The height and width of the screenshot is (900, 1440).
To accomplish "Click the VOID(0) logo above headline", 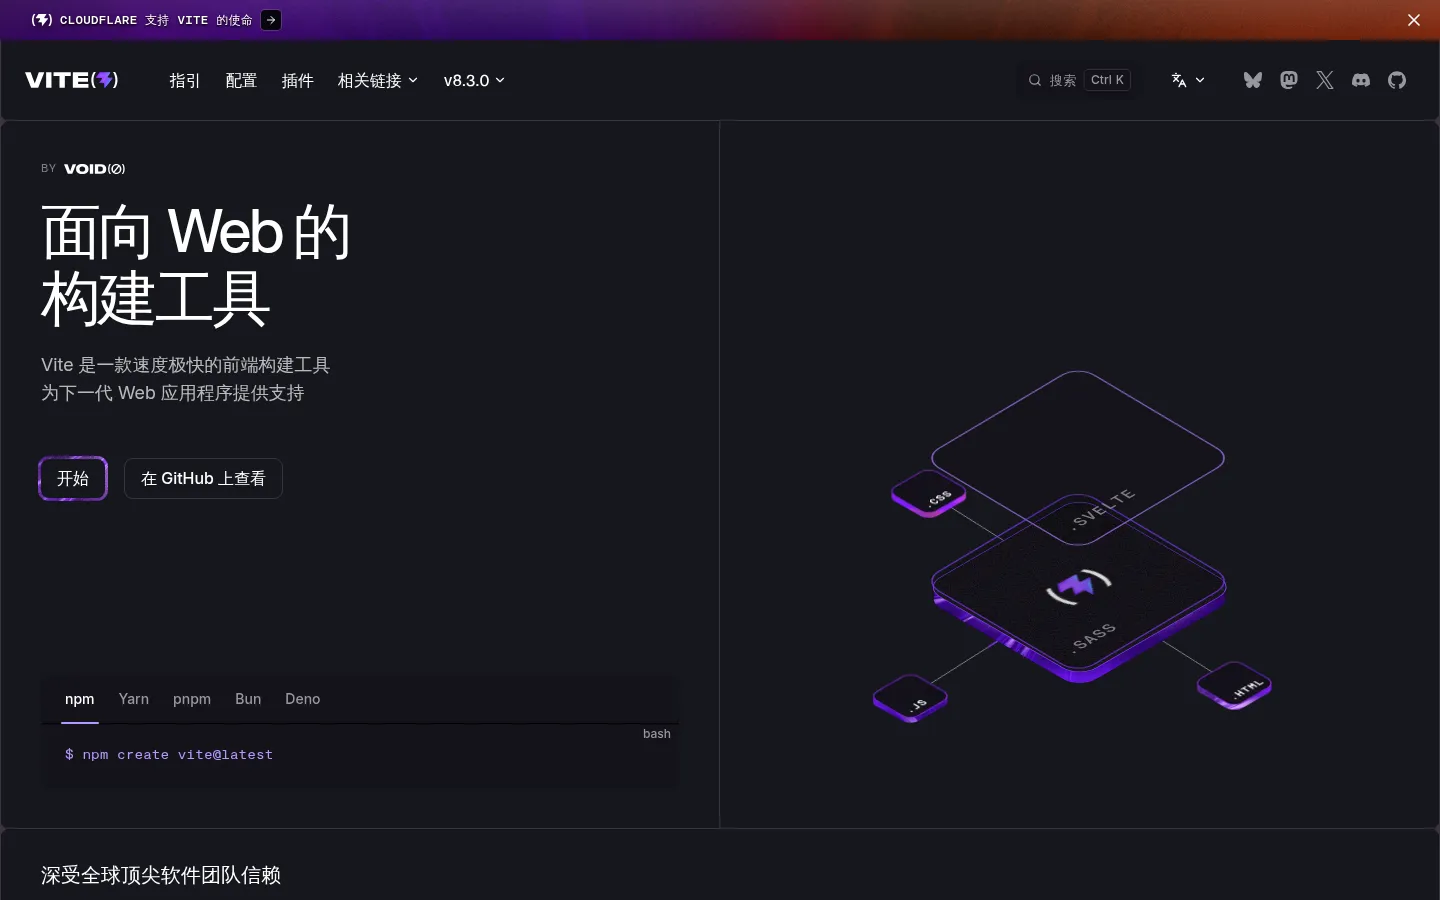I will coord(94,169).
